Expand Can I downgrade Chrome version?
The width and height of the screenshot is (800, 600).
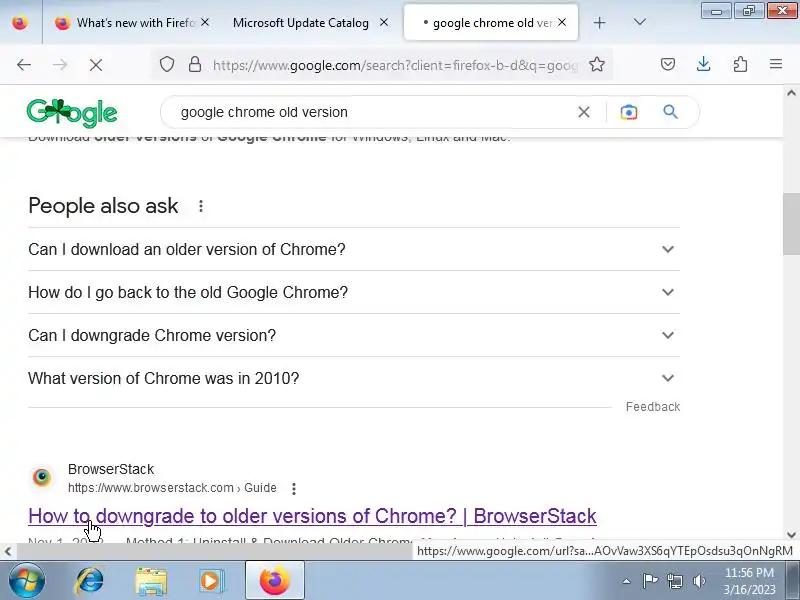click(x=354, y=335)
